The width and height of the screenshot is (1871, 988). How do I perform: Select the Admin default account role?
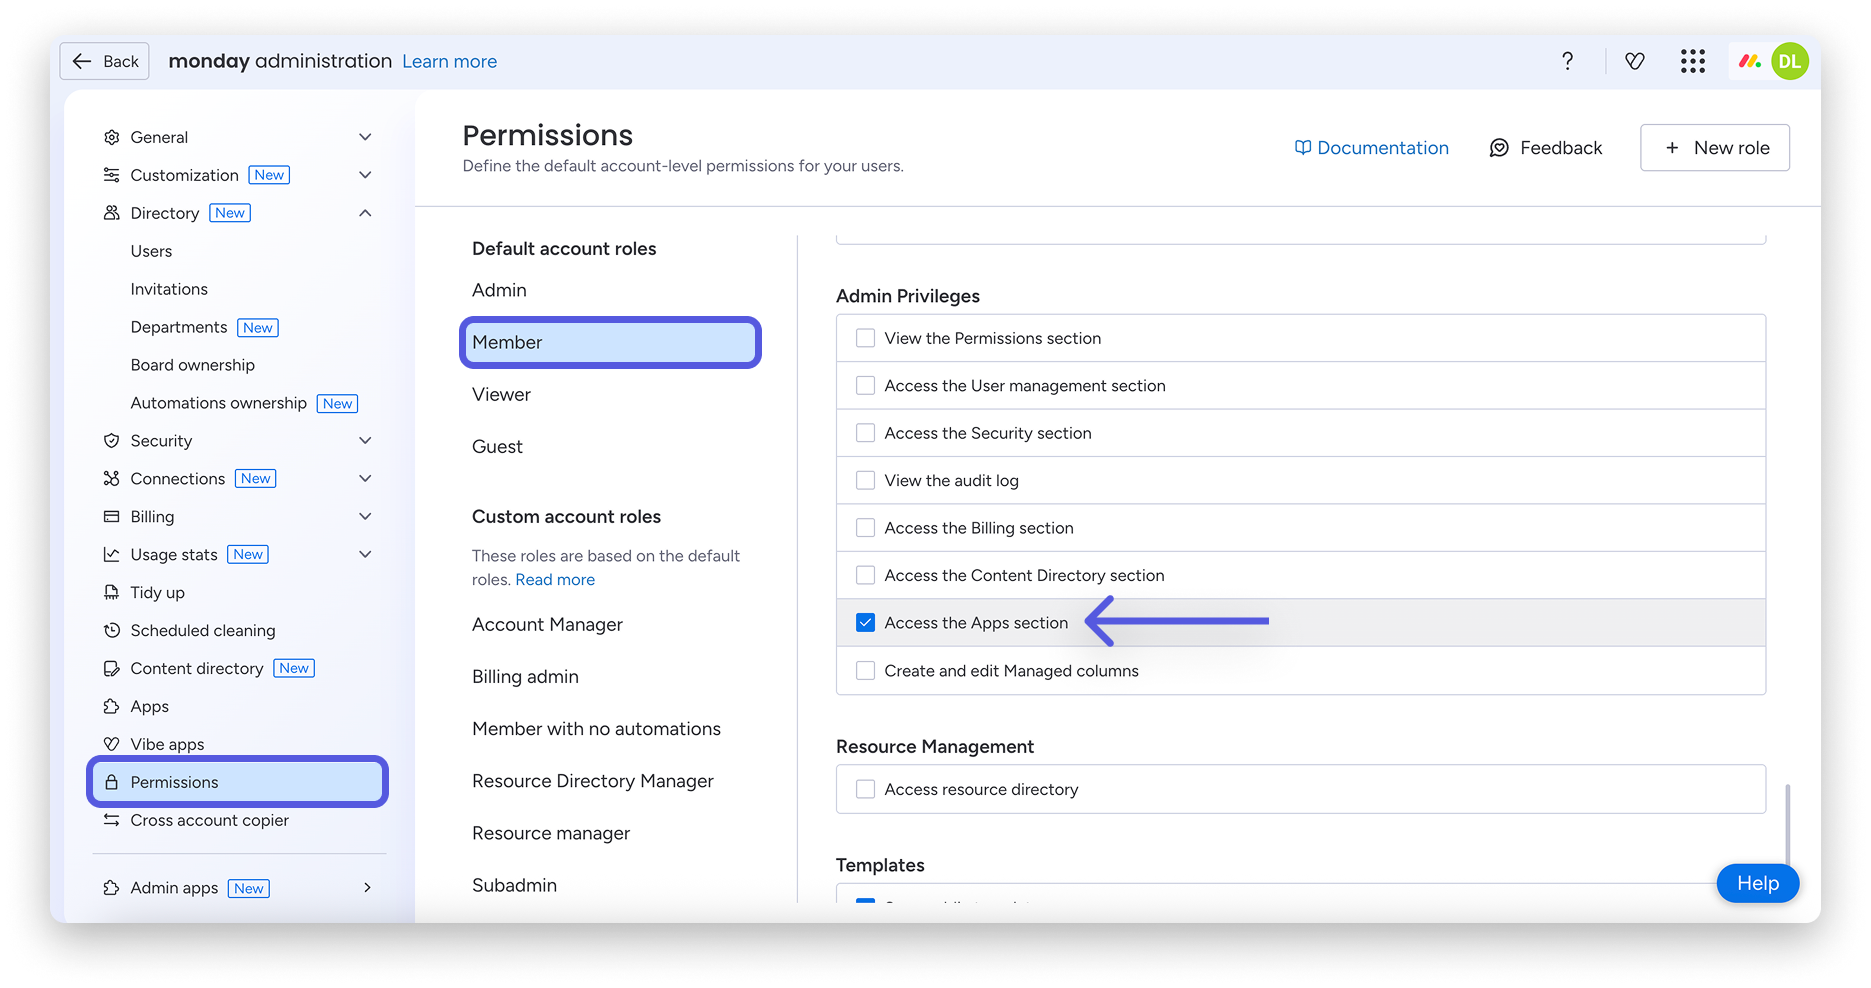pos(499,290)
